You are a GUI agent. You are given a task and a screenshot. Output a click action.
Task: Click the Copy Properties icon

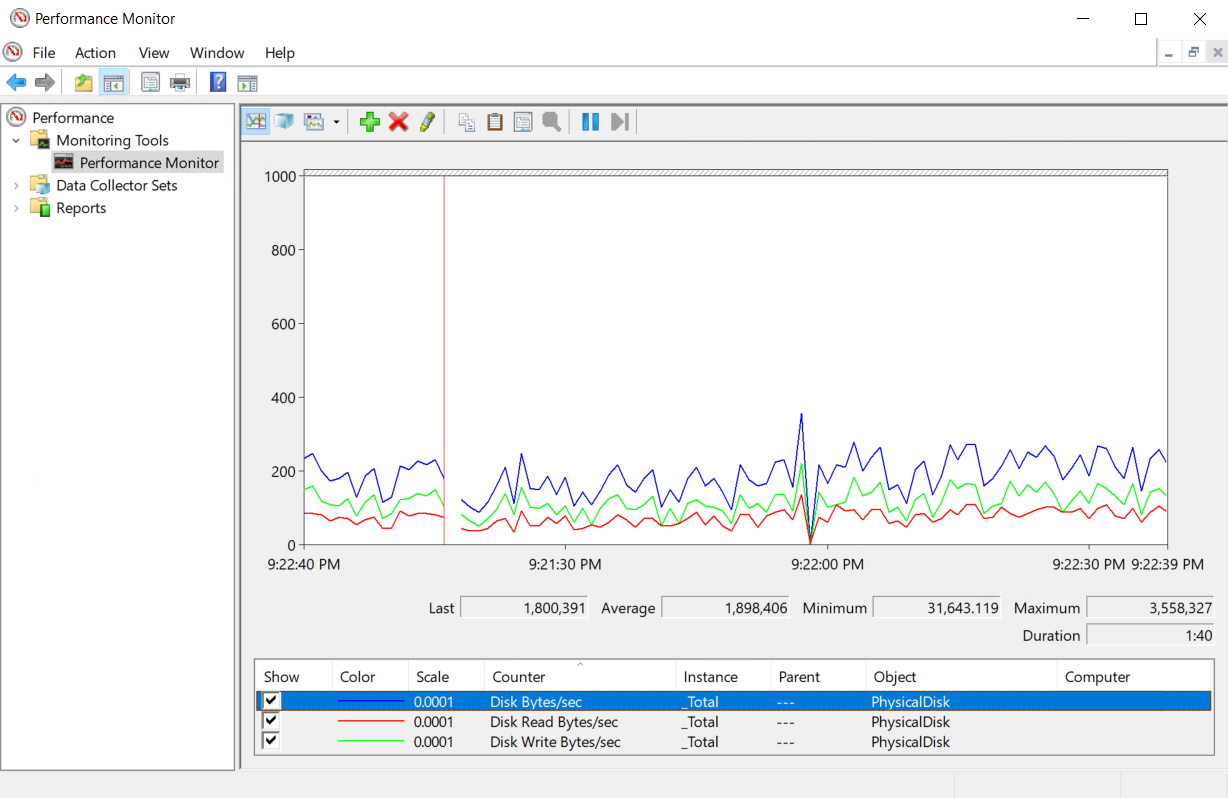point(466,122)
